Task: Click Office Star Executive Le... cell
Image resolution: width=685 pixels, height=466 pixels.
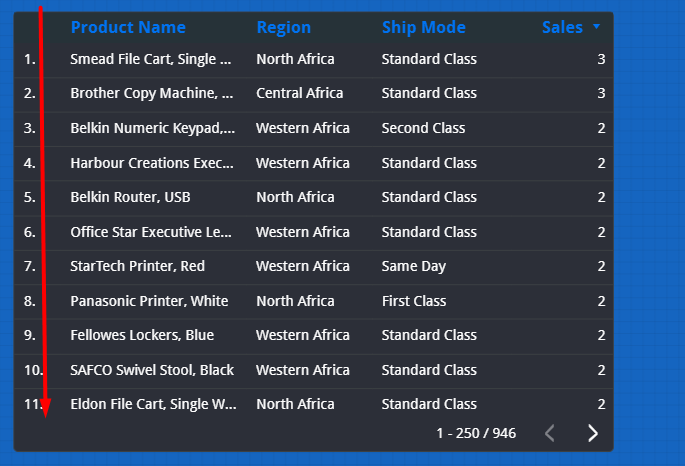Action: pyautogui.click(x=151, y=232)
